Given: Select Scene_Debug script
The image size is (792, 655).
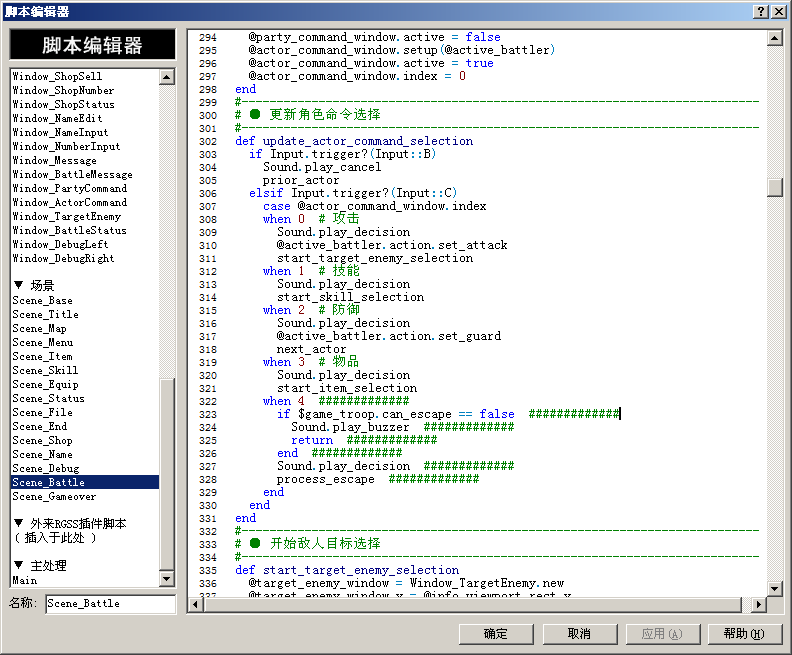Looking at the screenshot, I should click(45, 469).
